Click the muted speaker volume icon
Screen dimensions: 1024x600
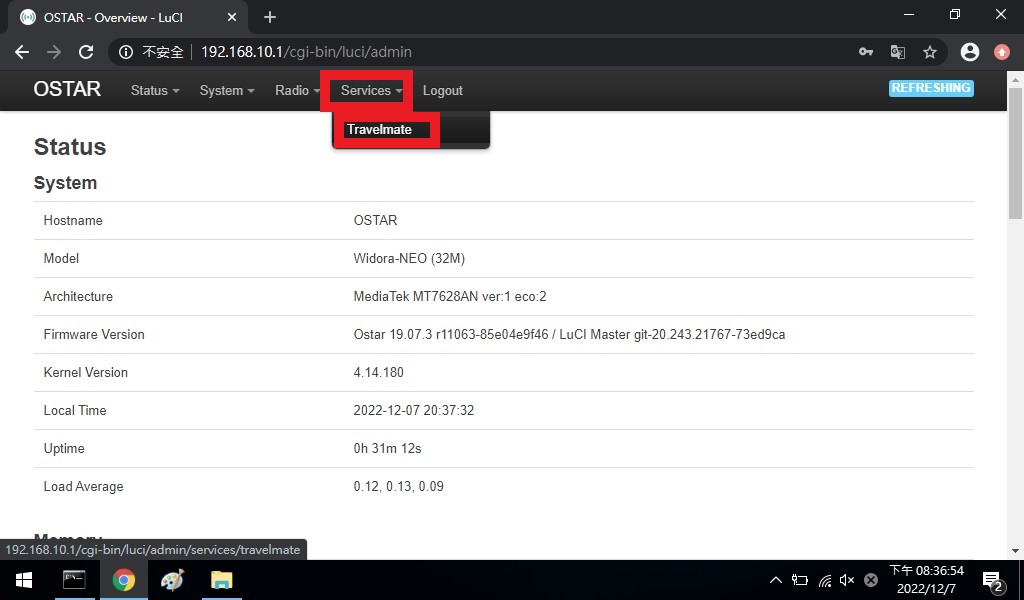click(x=847, y=580)
